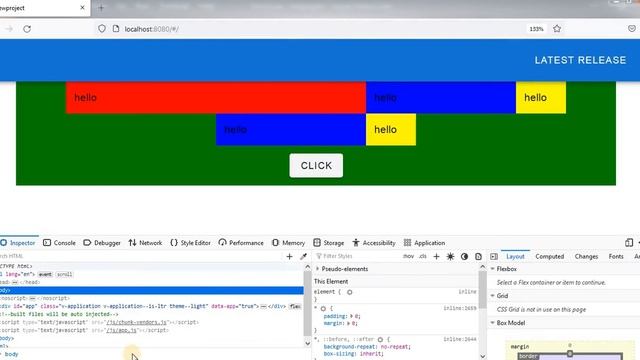Select the eyedropper color picker tool
The height and width of the screenshot is (360, 640).
303,256
